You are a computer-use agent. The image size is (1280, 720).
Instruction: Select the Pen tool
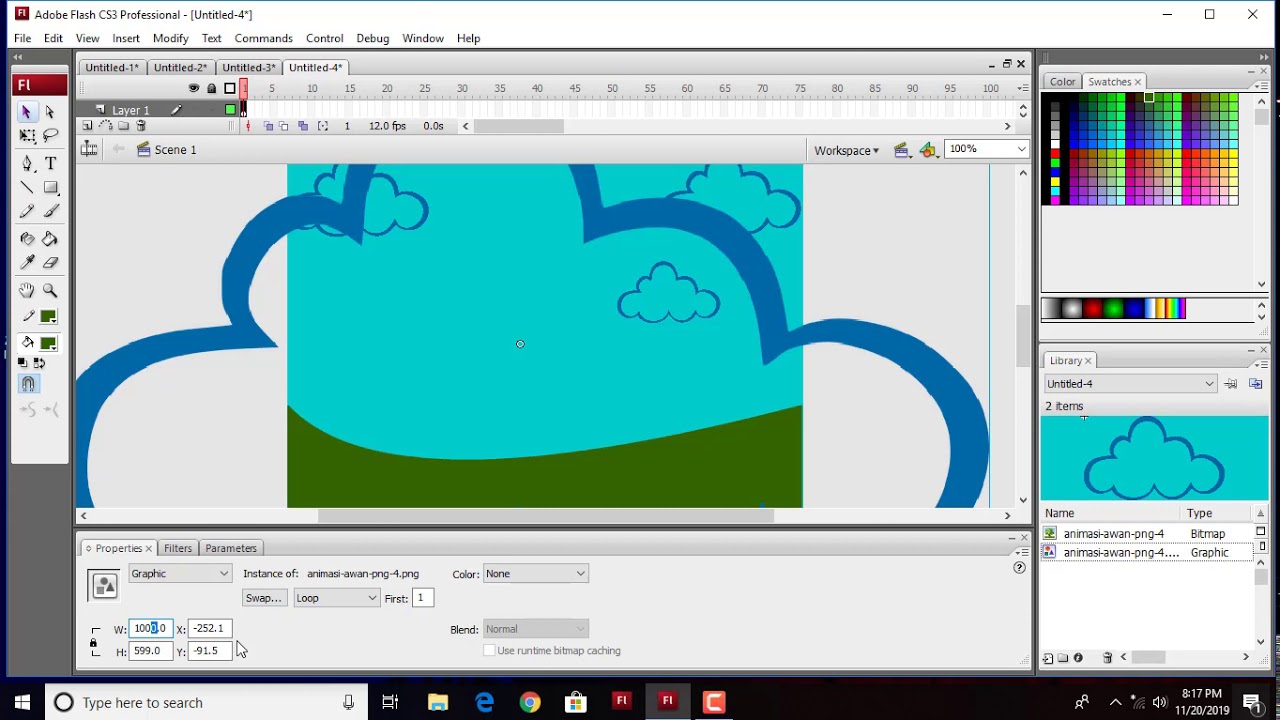tap(27, 163)
